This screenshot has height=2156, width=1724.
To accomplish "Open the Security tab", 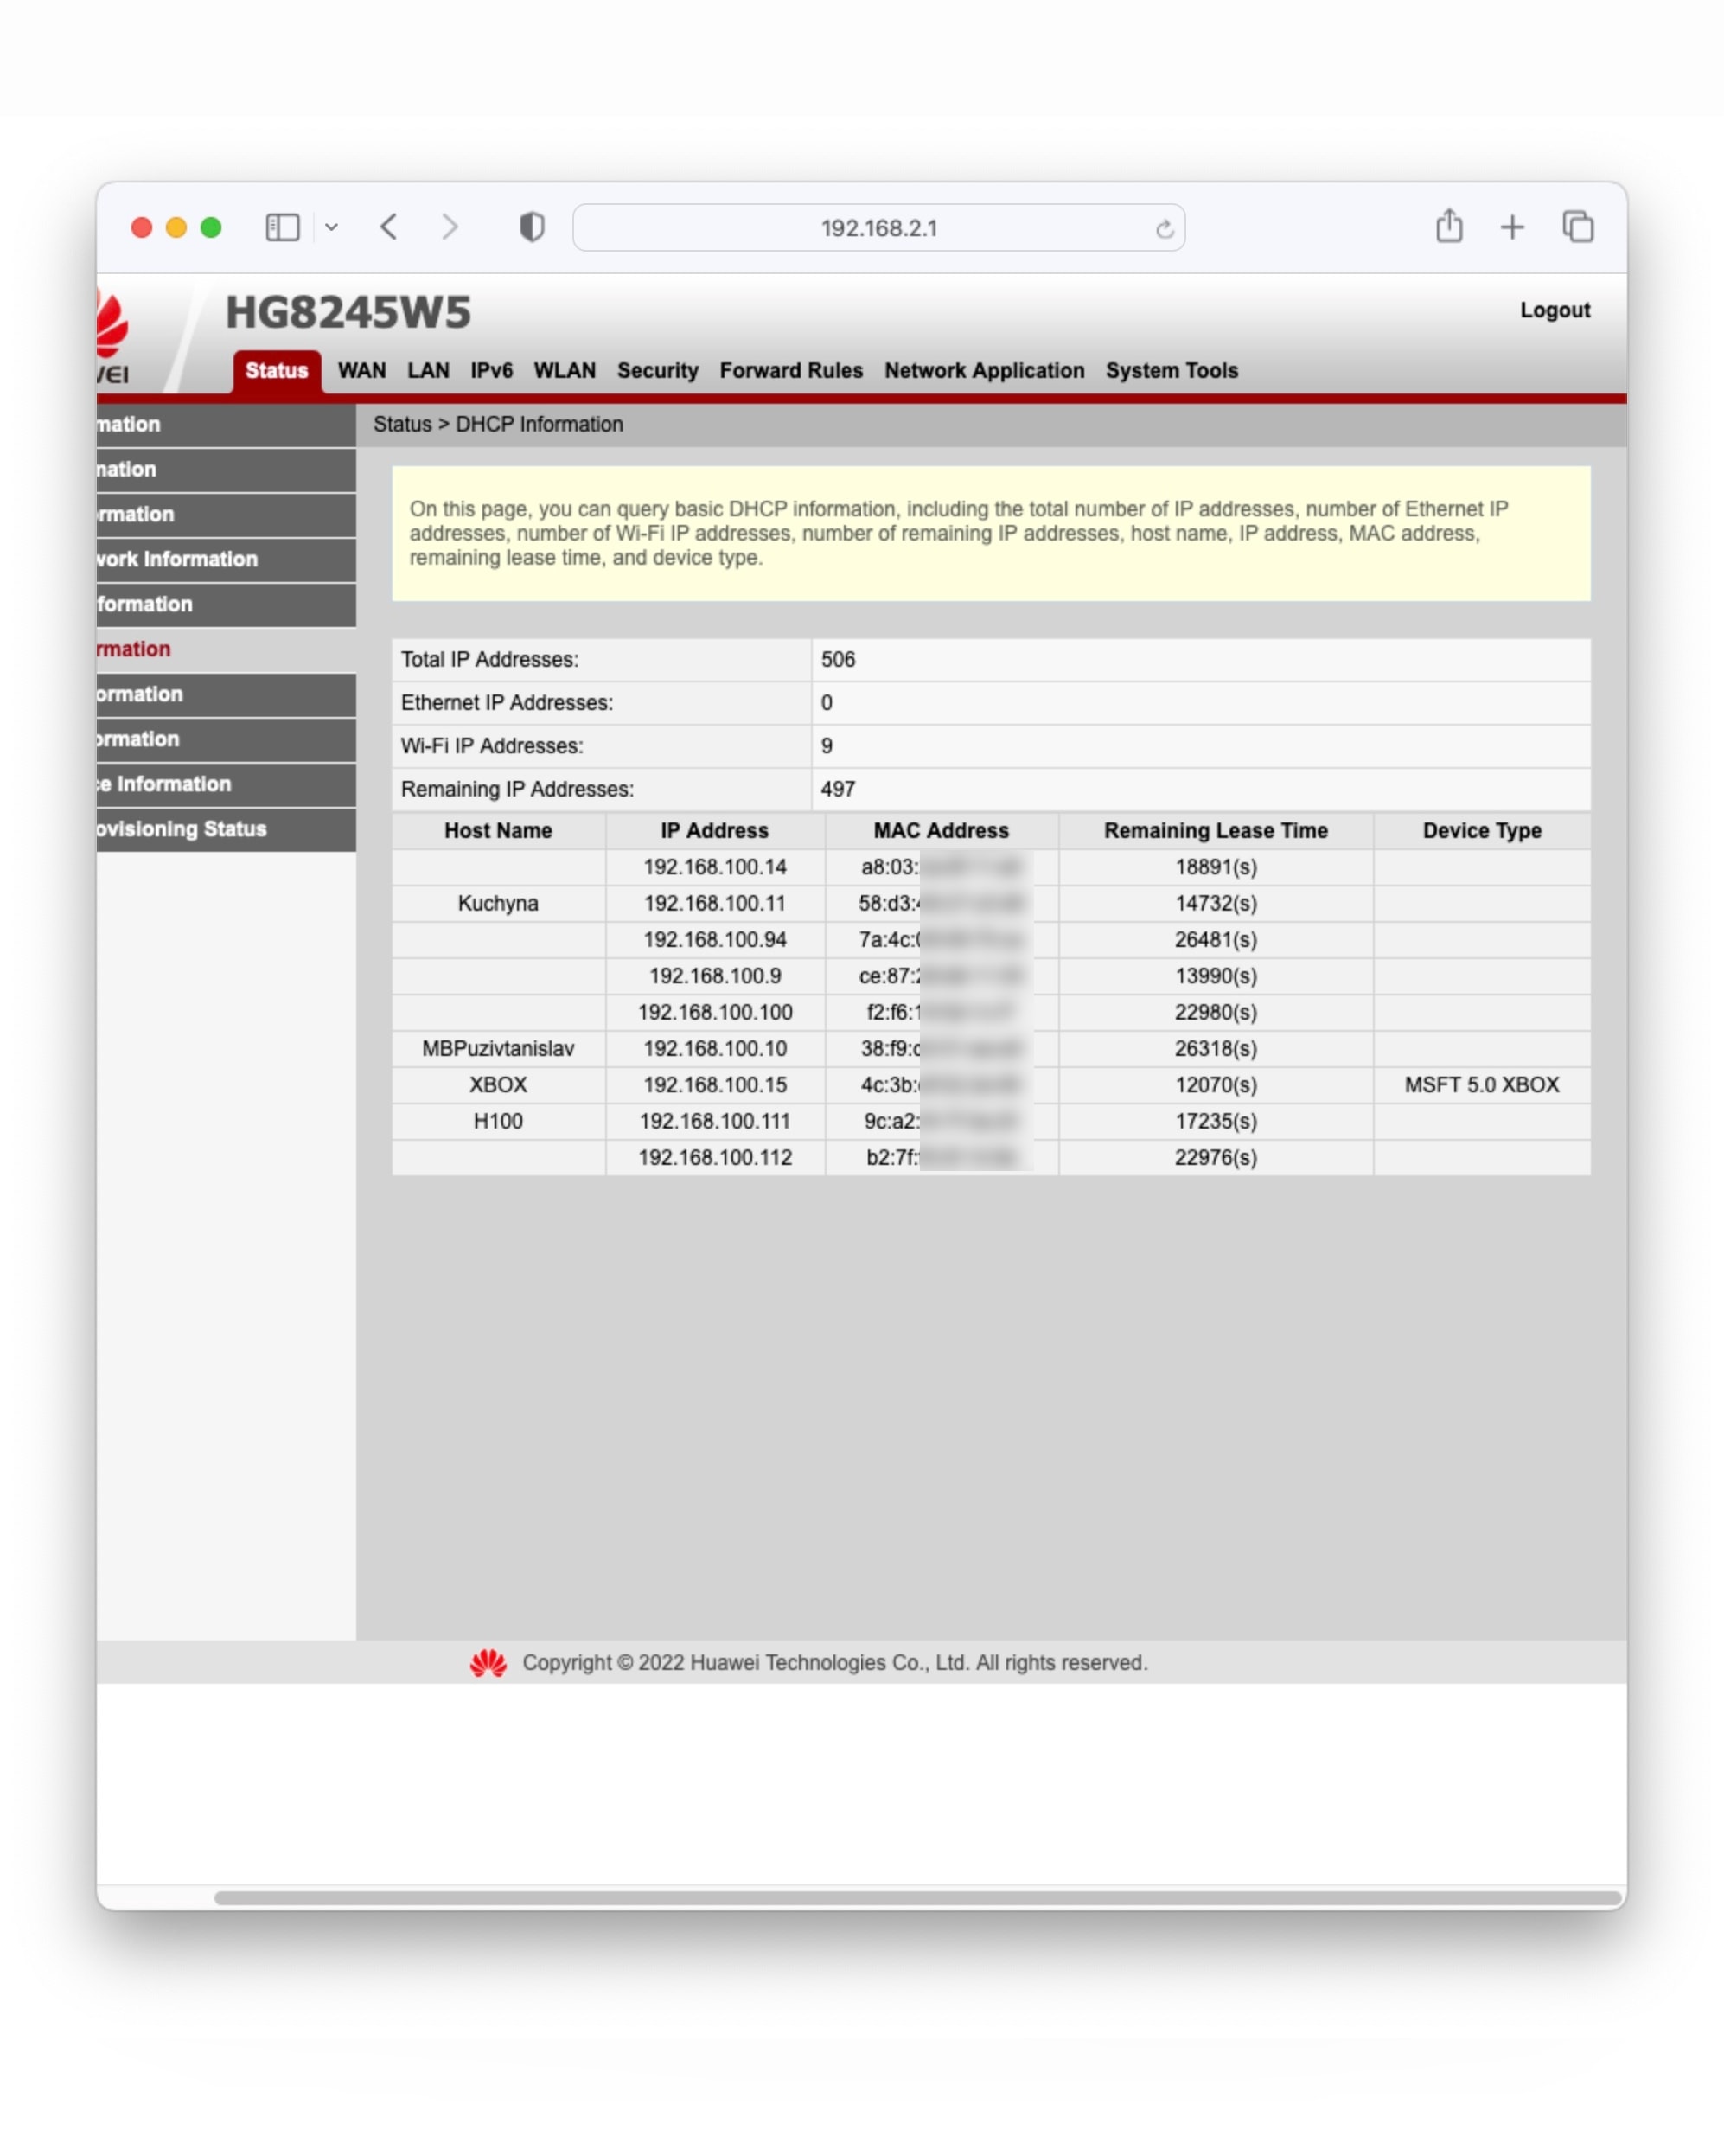I will pos(657,371).
